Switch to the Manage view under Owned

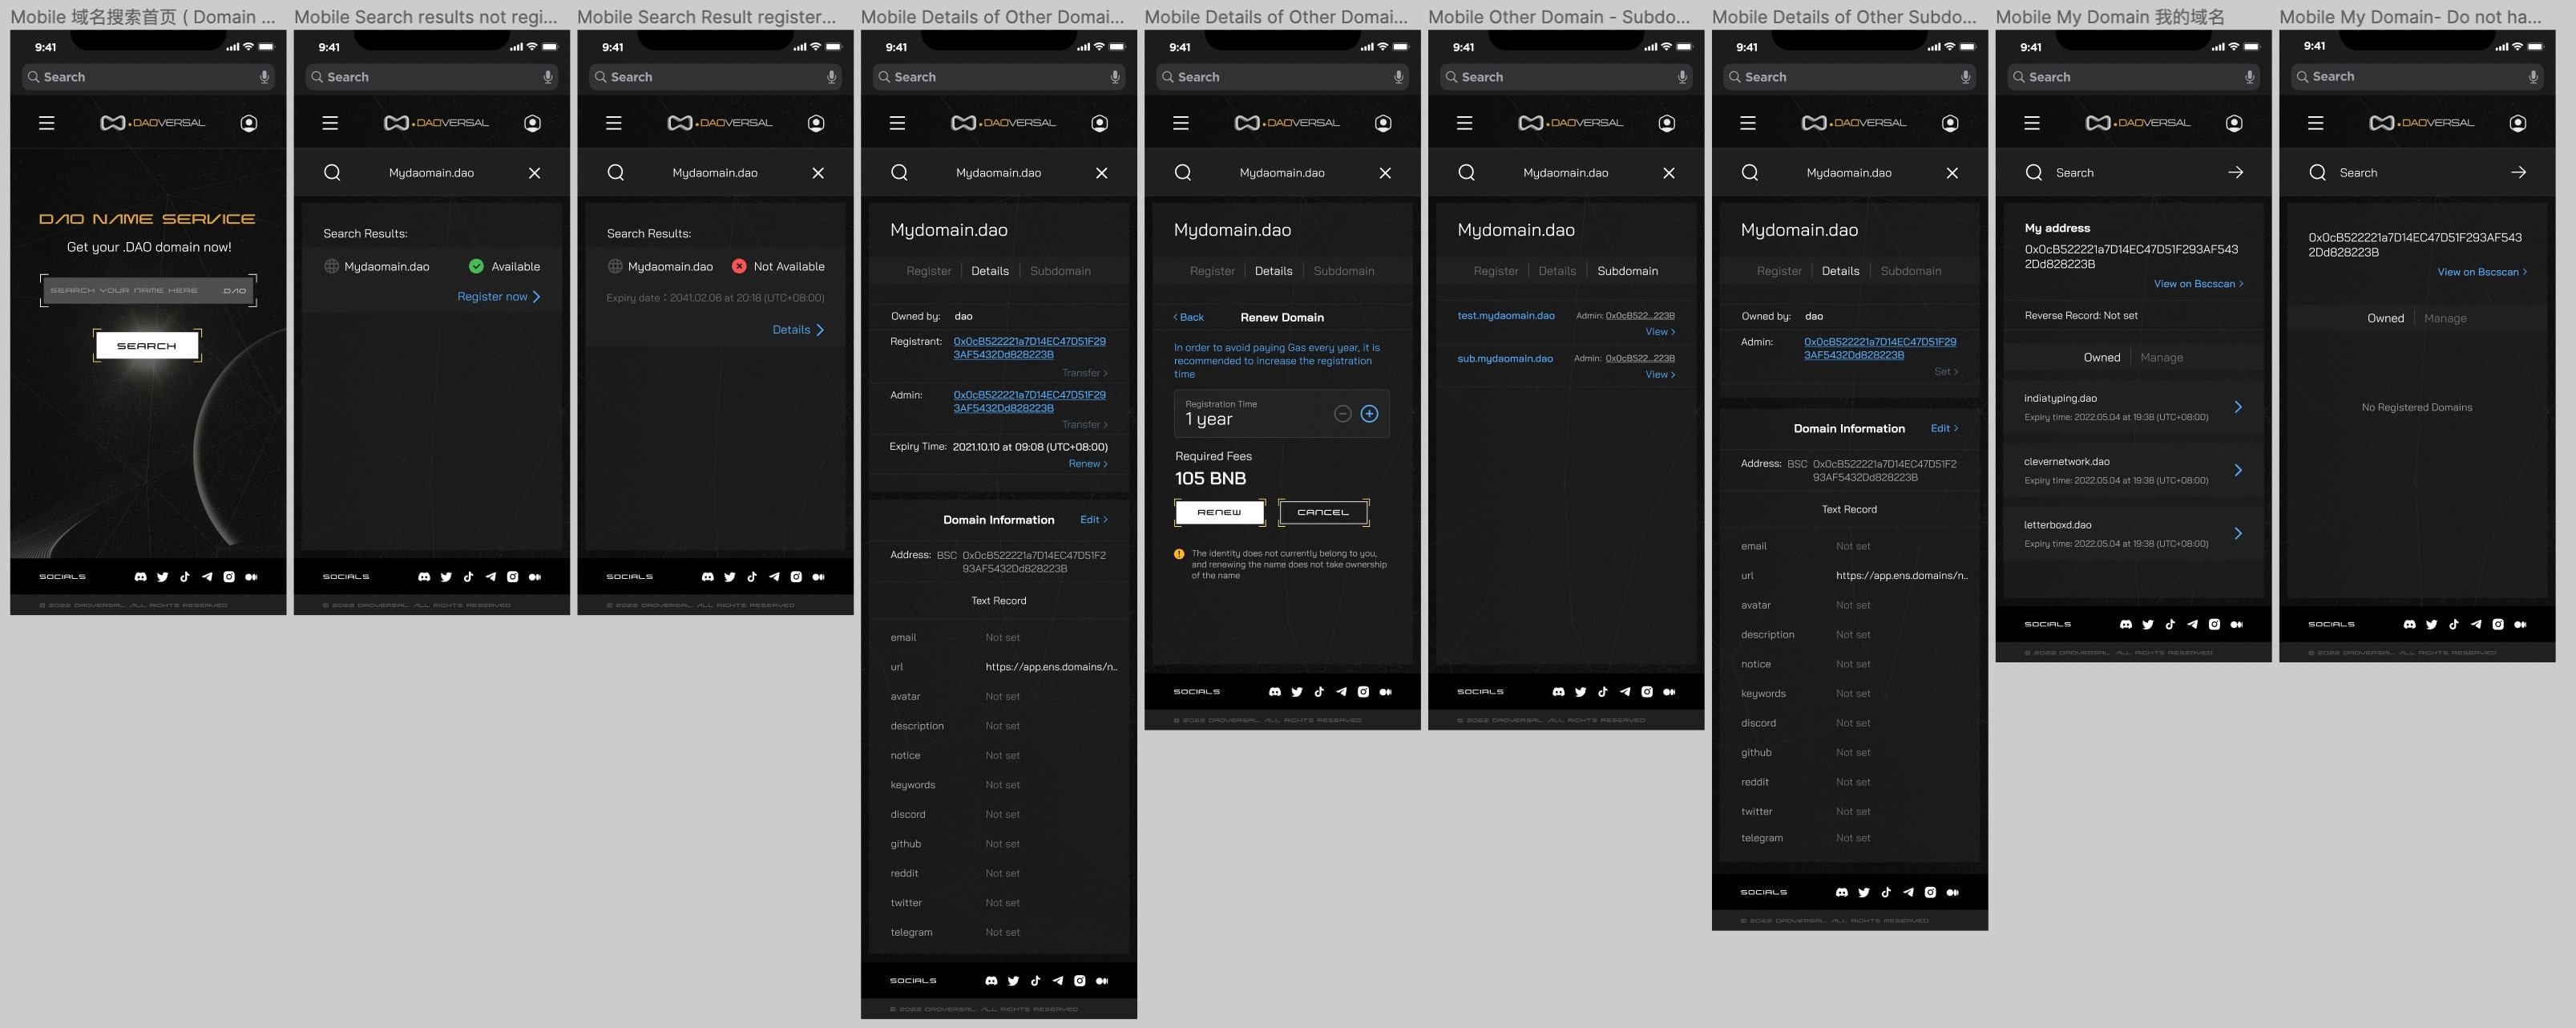[x=2162, y=357]
